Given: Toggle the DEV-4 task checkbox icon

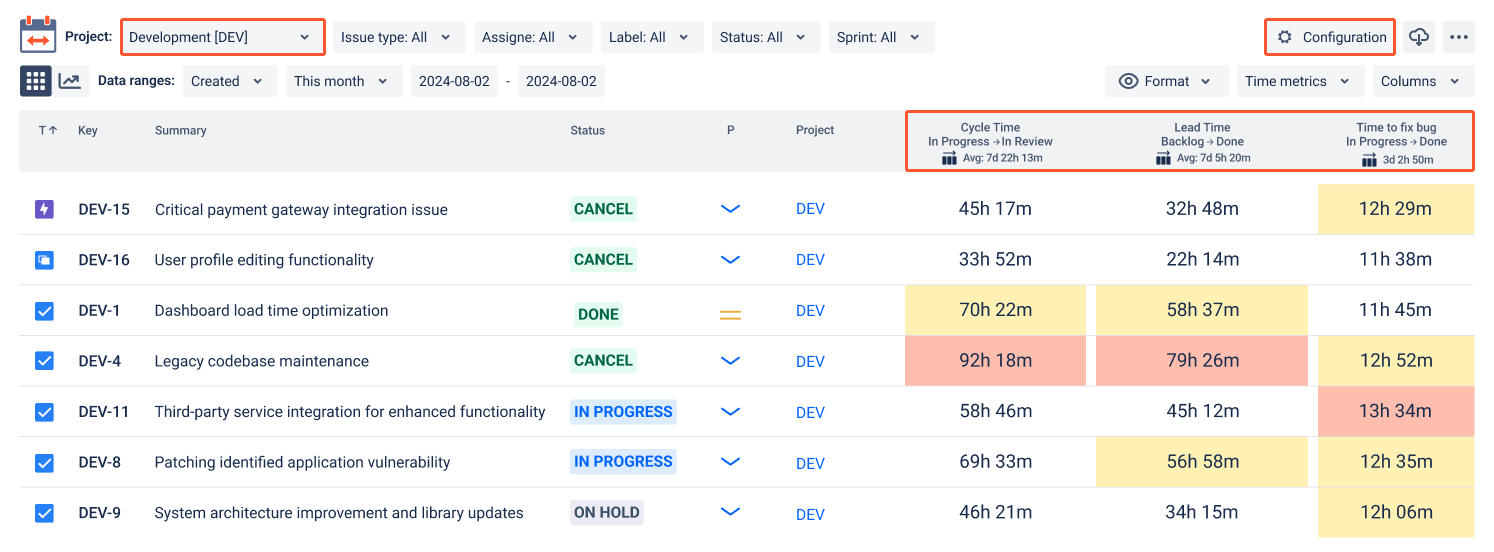Looking at the screenshot, I should 44,361.
